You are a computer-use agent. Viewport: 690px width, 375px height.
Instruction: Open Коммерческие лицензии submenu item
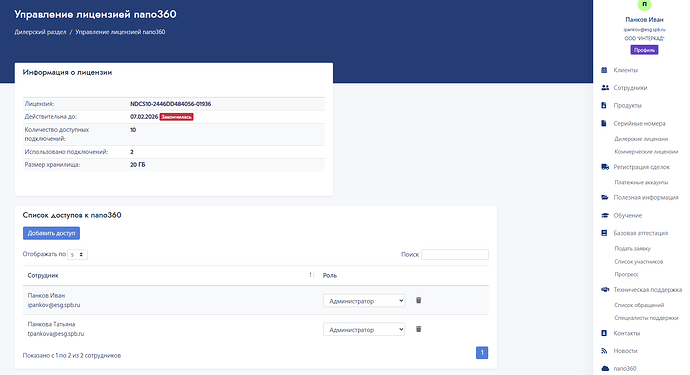[646, 151]
